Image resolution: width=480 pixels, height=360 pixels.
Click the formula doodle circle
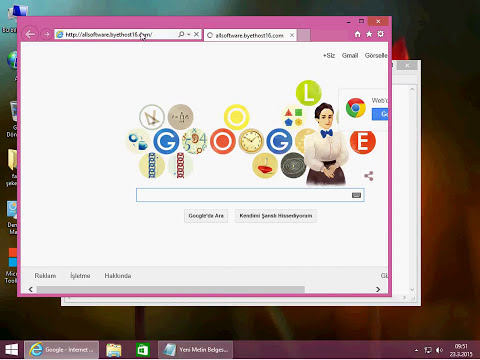click(180, 117)
